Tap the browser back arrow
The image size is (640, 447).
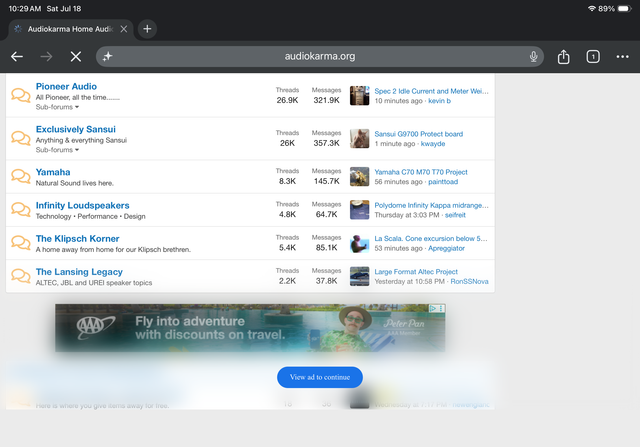click(x=17, y=56)
